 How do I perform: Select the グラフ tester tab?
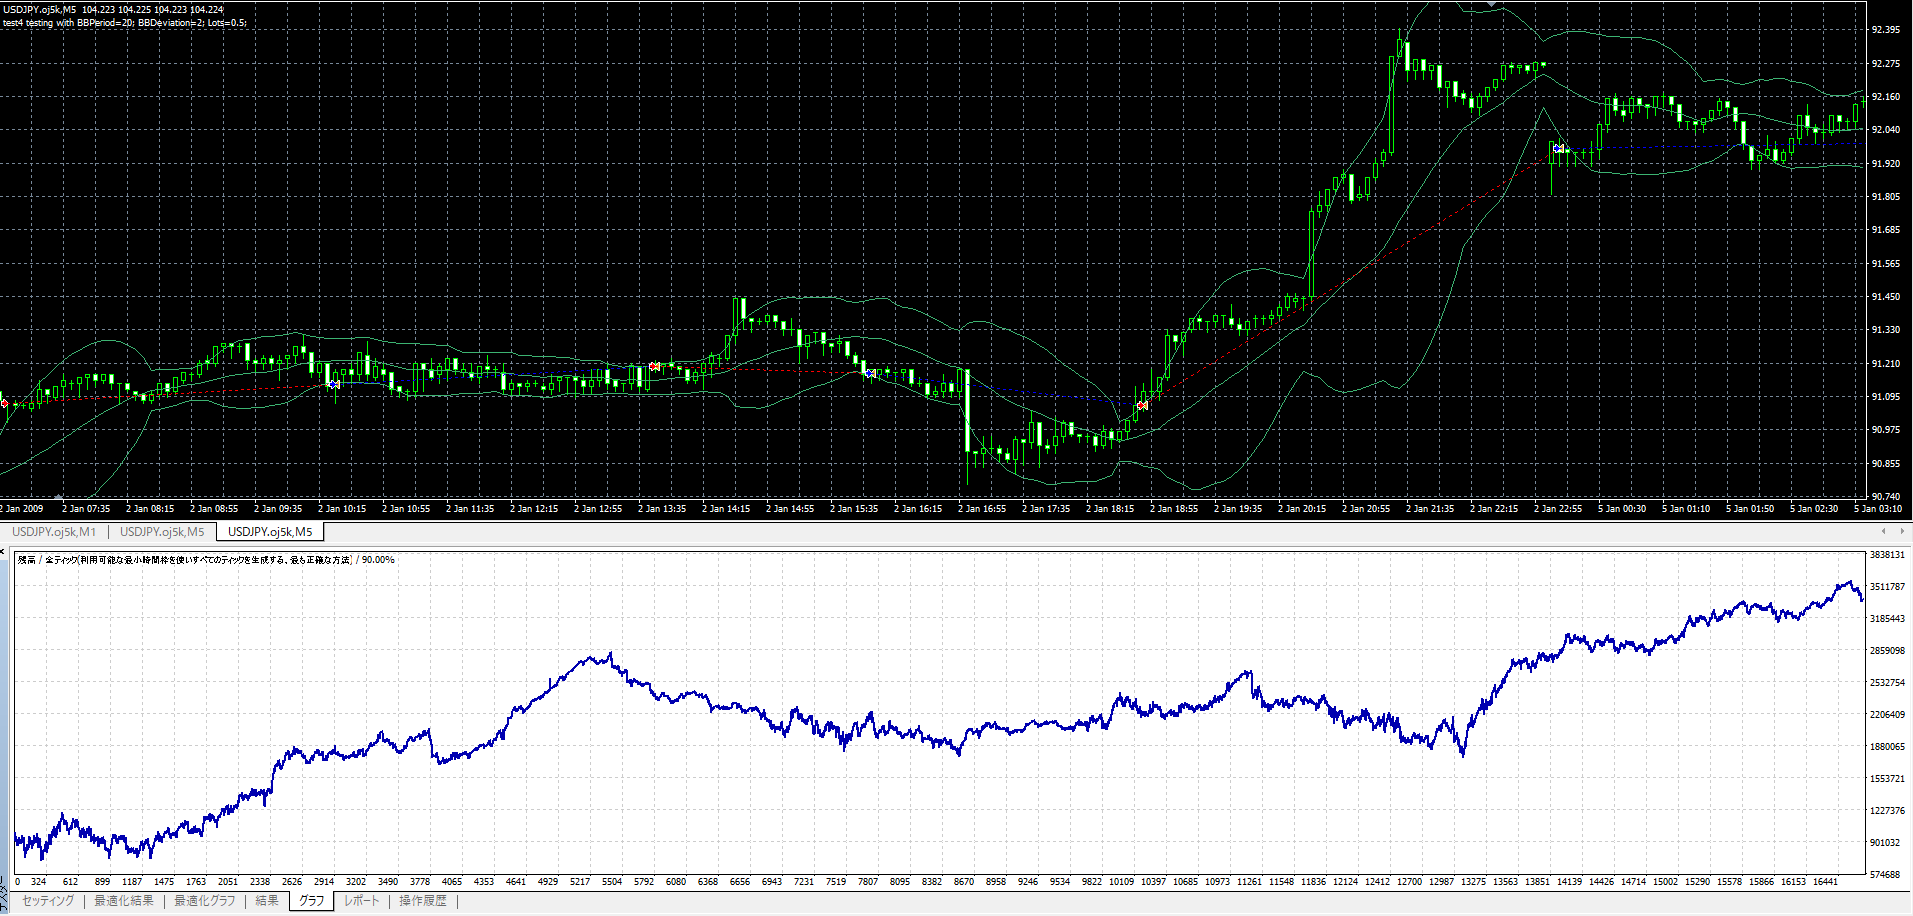tap(312, 901)
